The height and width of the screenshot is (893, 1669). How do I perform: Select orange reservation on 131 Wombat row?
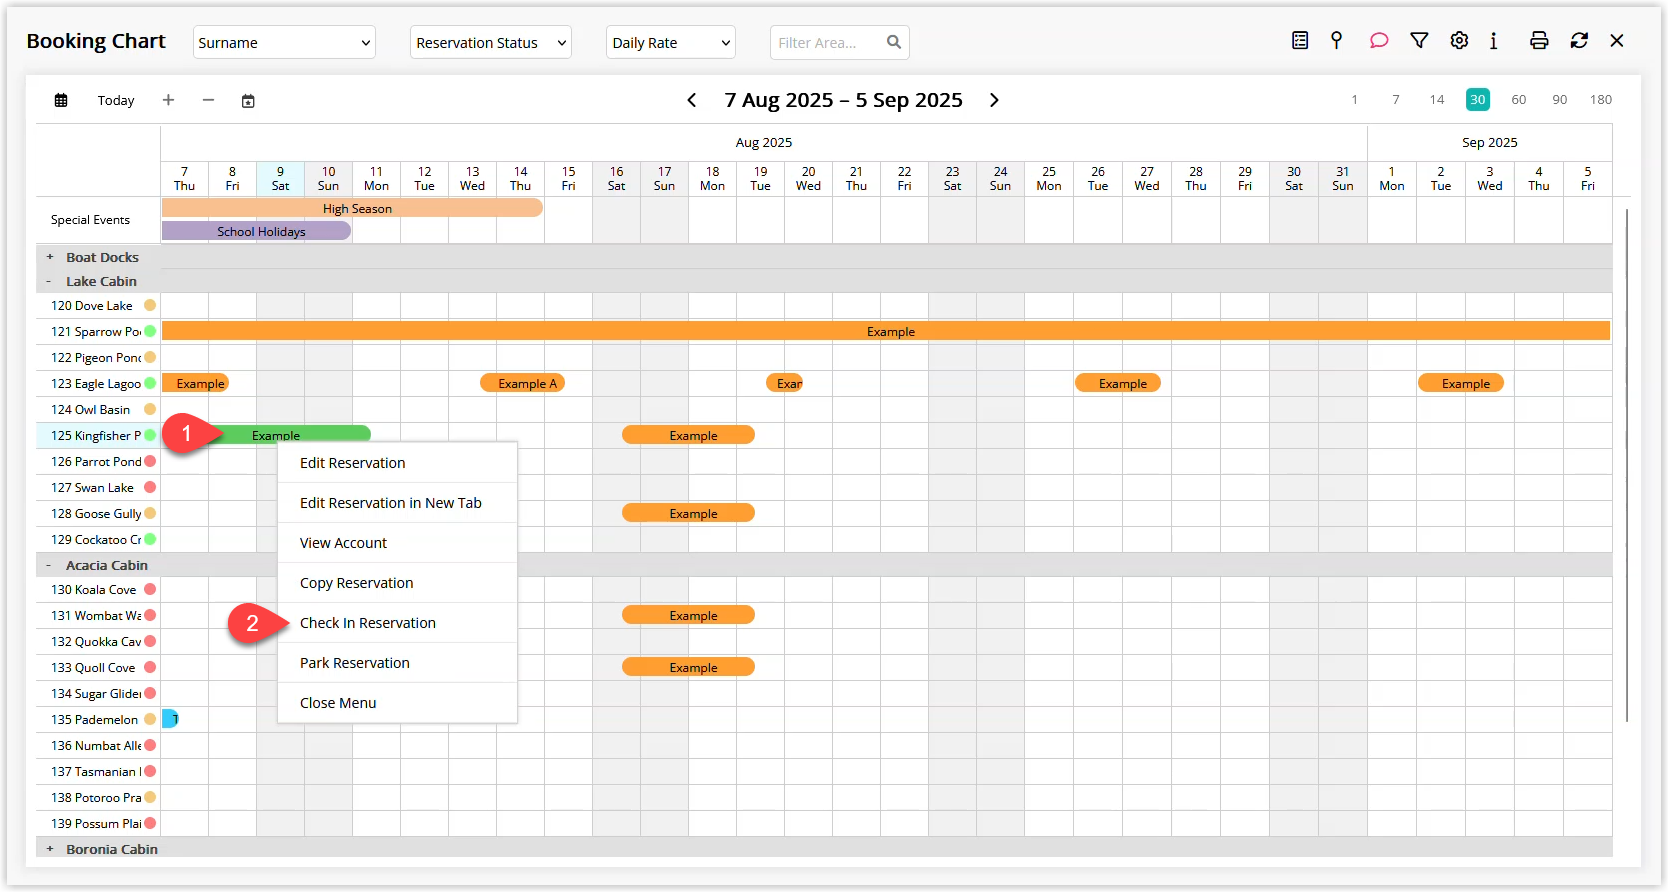[x=688, y=615]
